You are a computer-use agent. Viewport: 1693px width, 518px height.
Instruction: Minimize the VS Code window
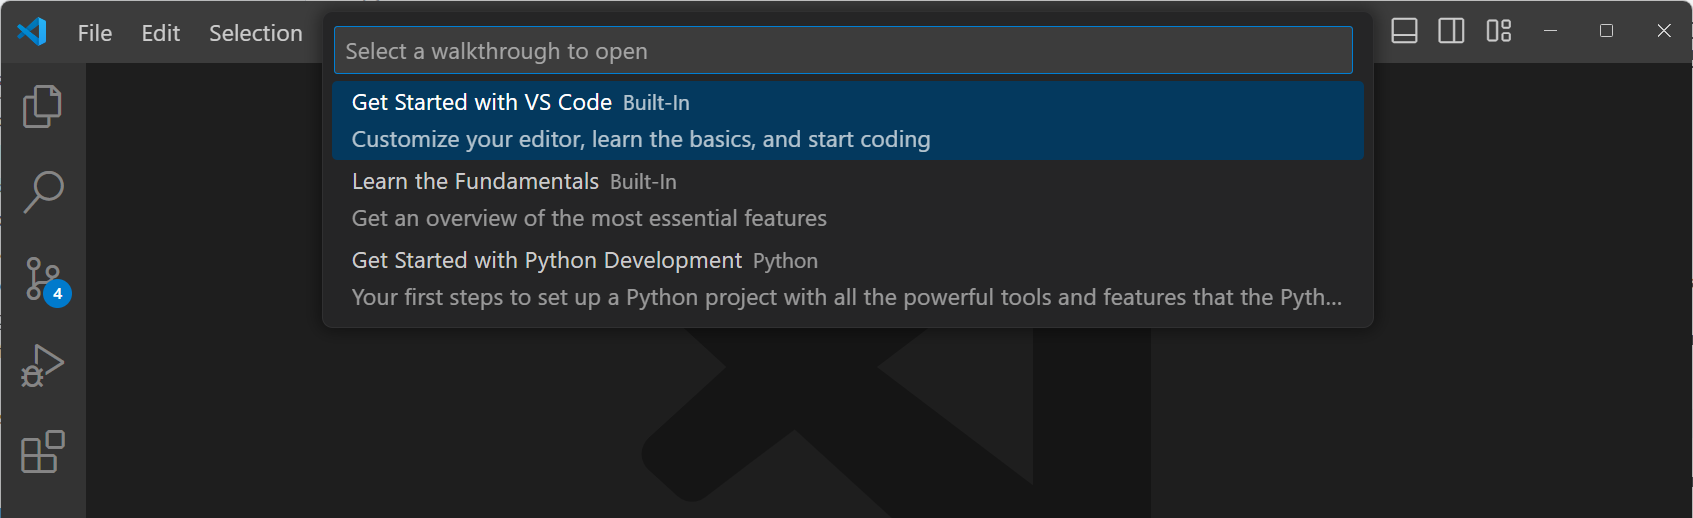(1550, 31)
